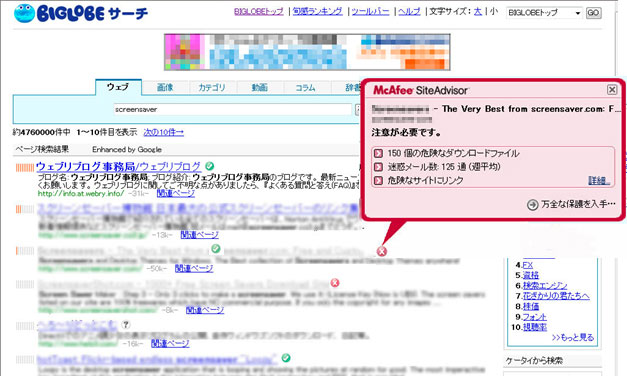Click the question mark rating icon

126,324
